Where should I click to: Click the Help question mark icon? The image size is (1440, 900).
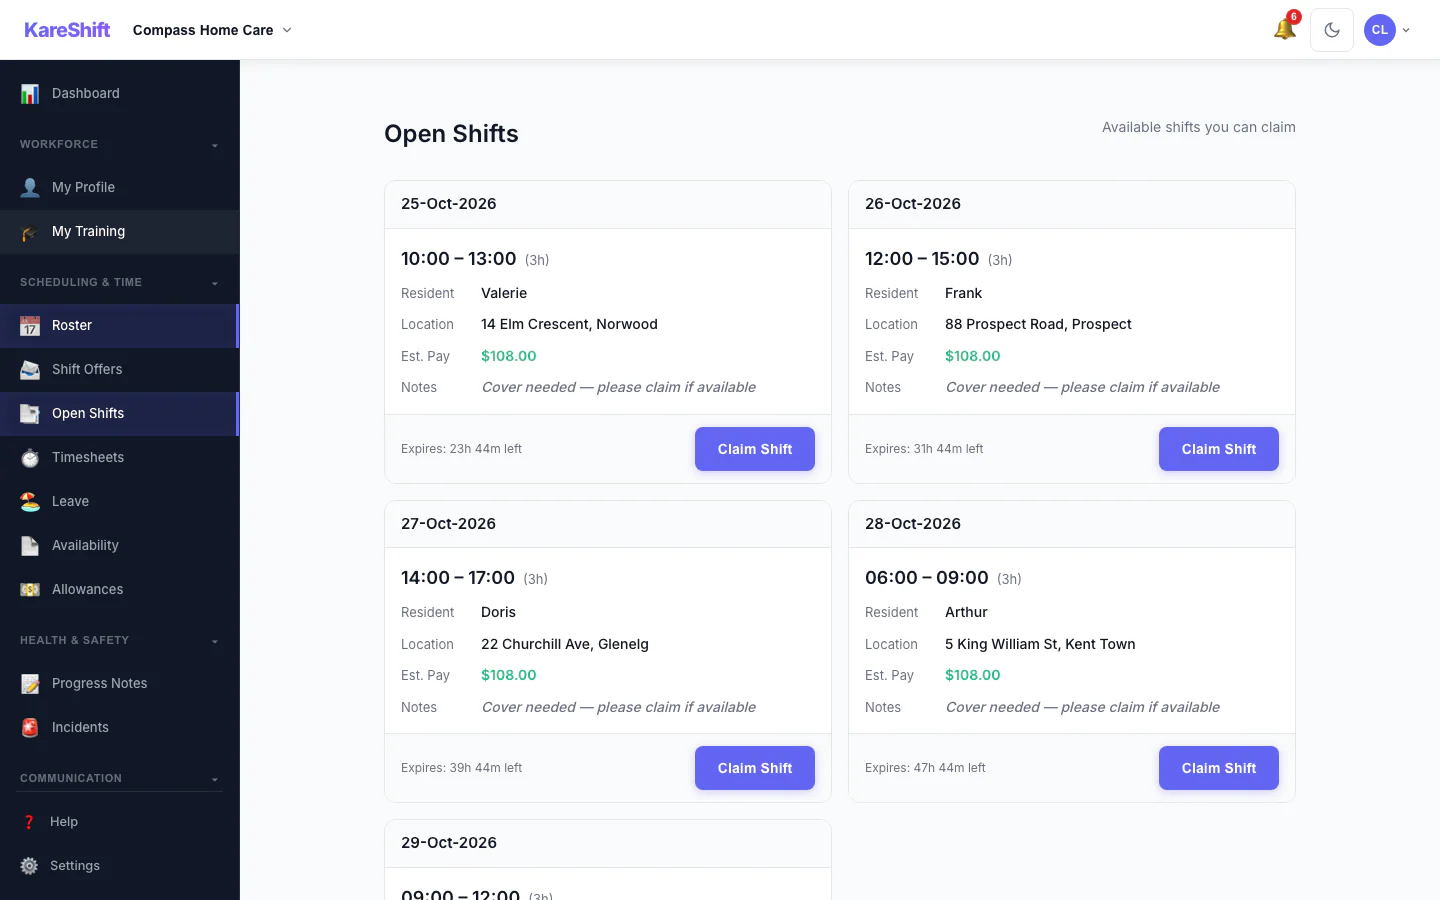pyautogui.click(x=29, y=821)
